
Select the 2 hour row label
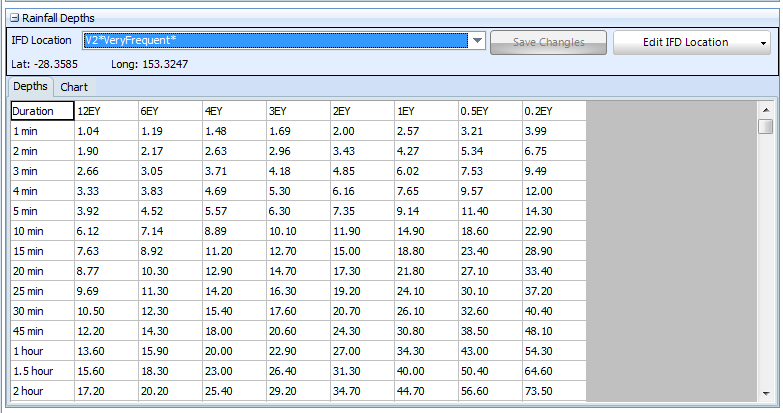coord(42,391)
